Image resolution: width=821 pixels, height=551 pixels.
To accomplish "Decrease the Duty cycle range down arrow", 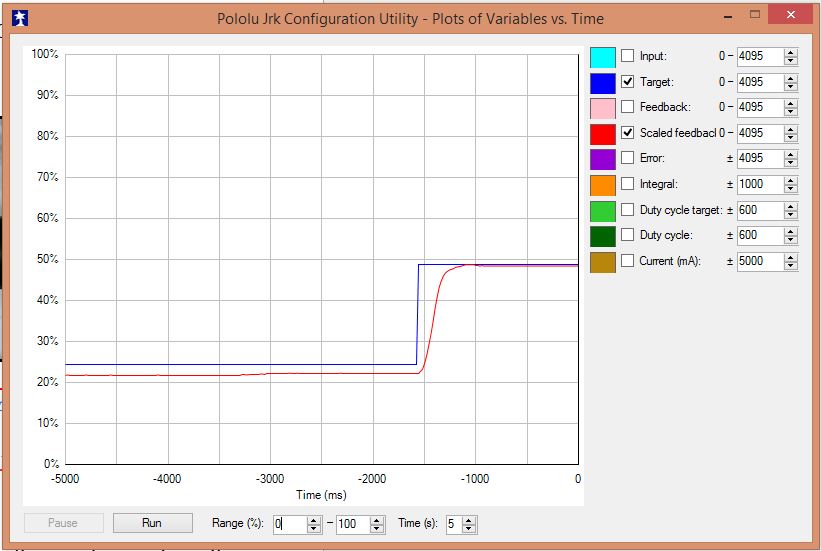I will pyautogui.click(x=791, y=240).
